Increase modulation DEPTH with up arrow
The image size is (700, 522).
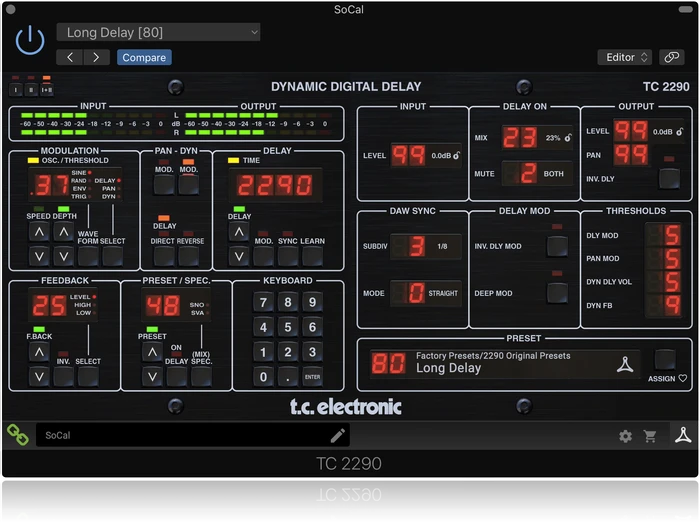(64, 232)
